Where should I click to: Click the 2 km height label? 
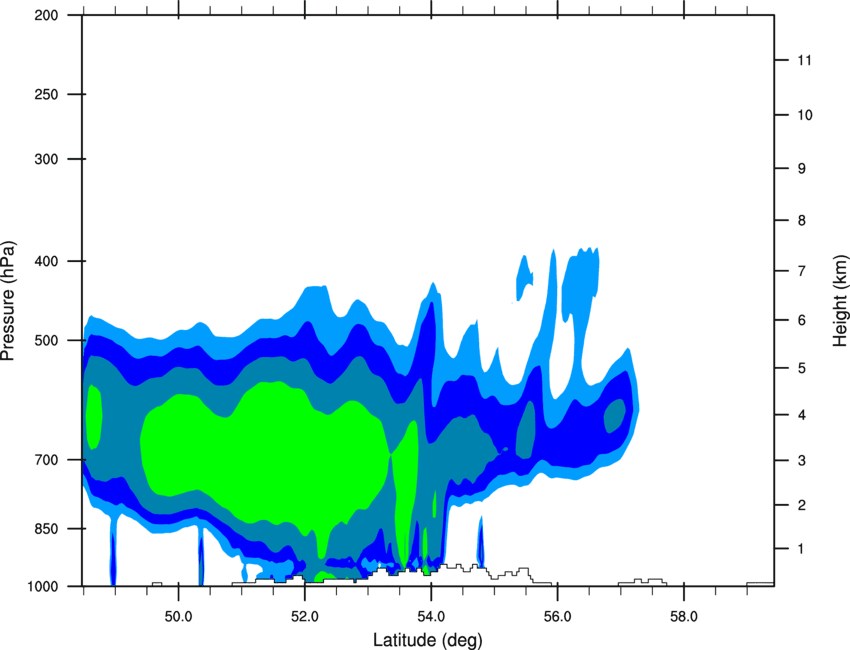tap(802, 505)
